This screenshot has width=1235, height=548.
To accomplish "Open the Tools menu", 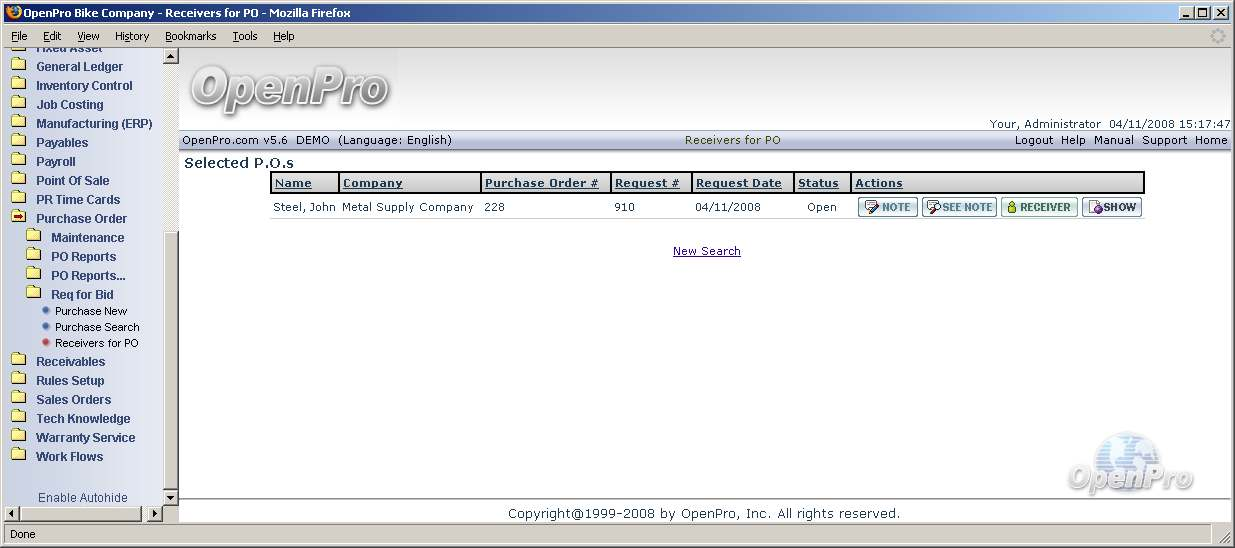I will tap(244, 36).
